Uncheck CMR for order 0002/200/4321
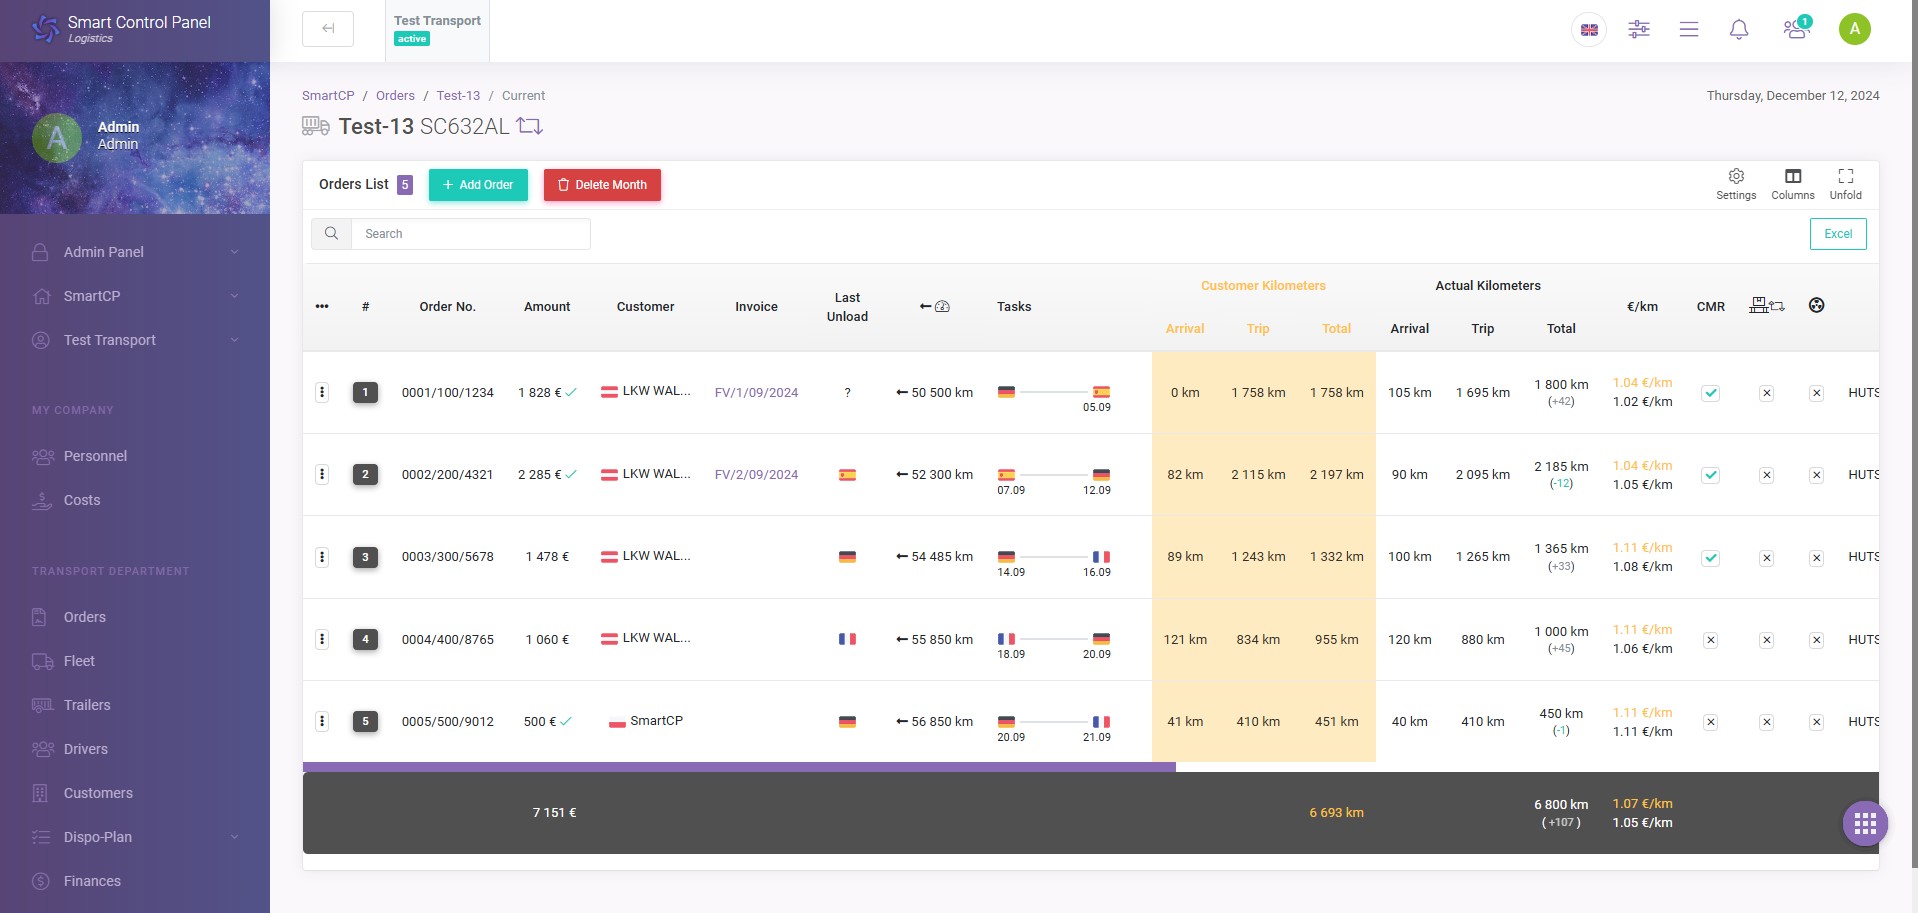Image resolution: width=1918 pixels, height=913 pixels. 1711,475
